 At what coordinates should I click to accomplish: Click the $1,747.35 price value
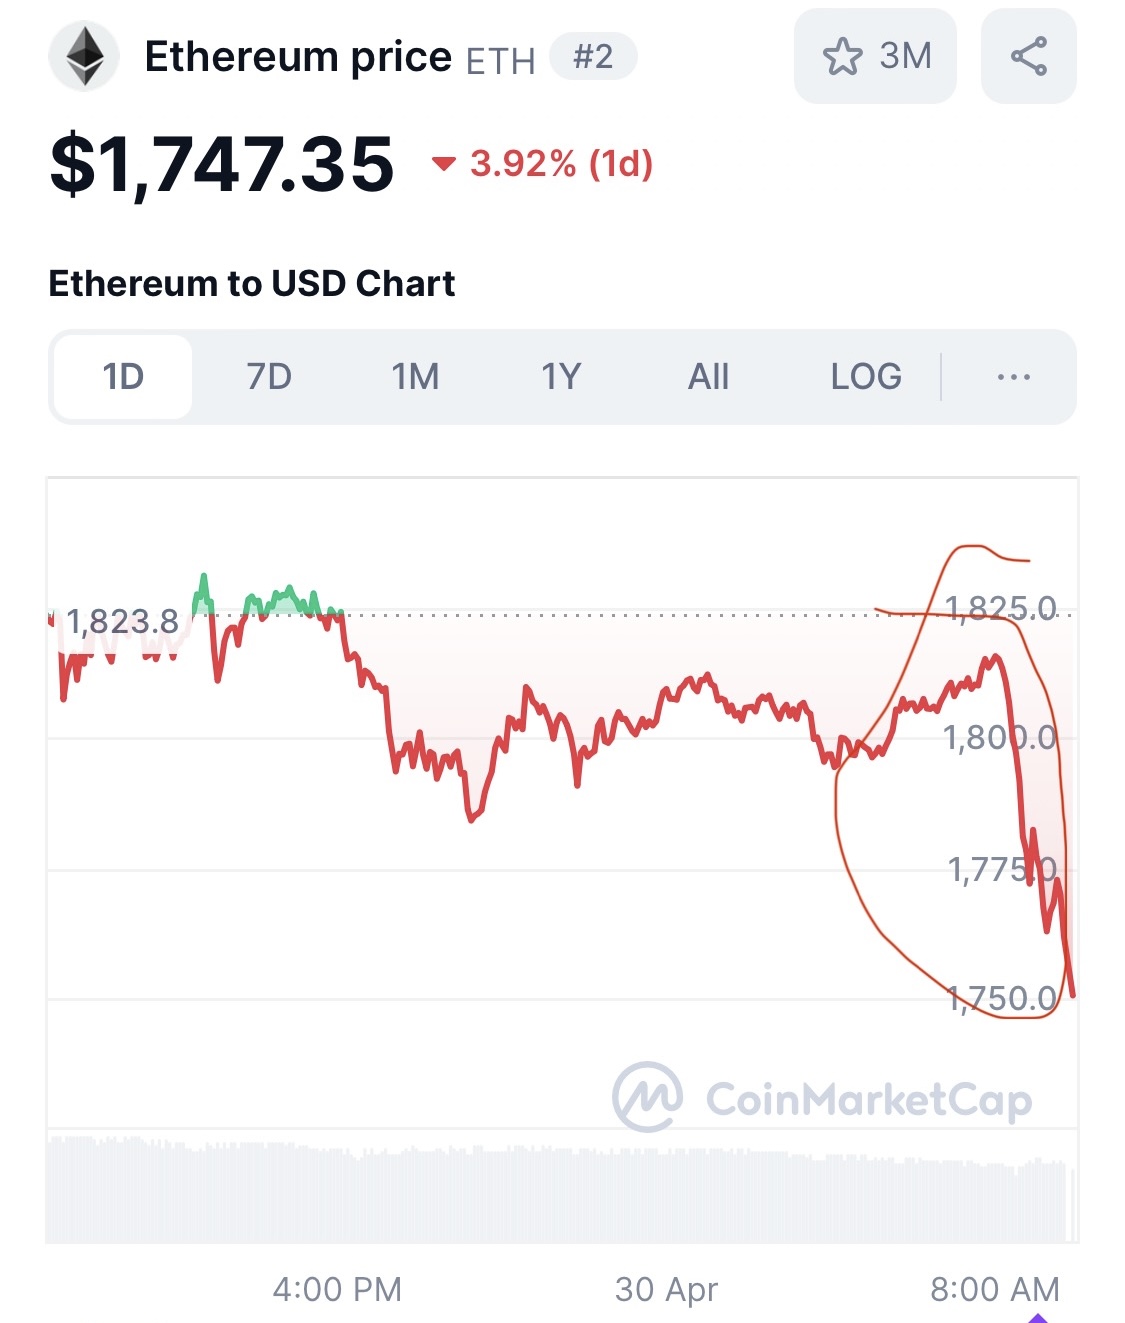222,164
